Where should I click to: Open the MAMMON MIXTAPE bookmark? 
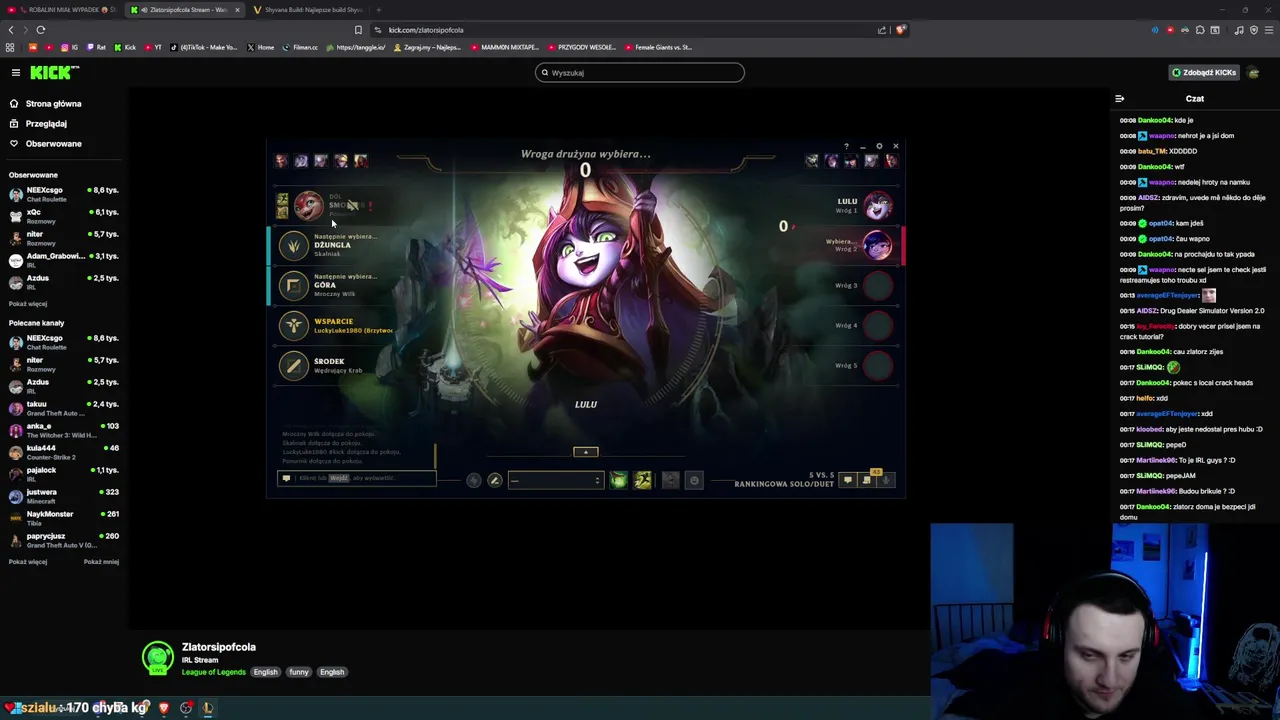coord(505,47)
